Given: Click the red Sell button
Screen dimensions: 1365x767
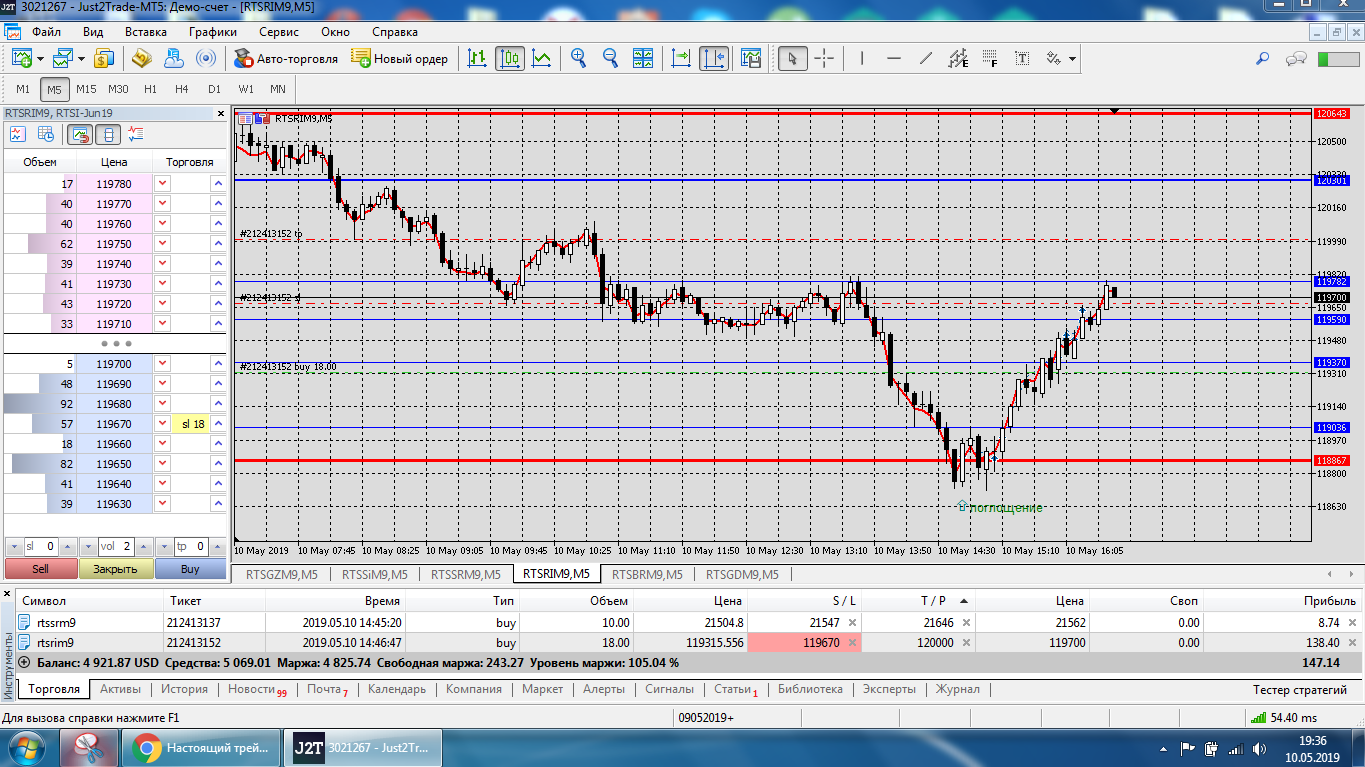Looking at the screenshot, I should click(40, 569).
